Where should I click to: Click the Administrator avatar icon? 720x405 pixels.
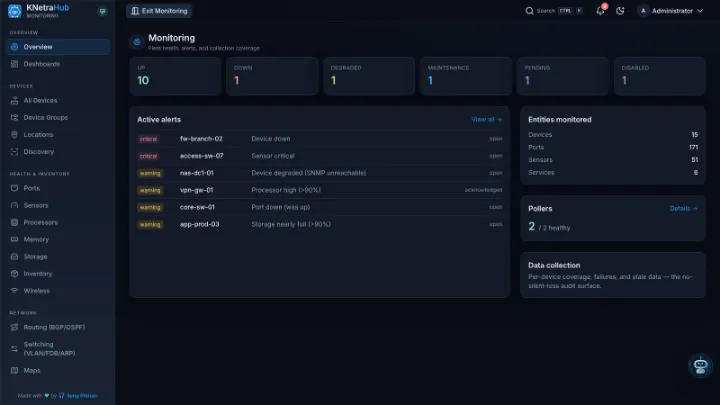tap(643, 11)
